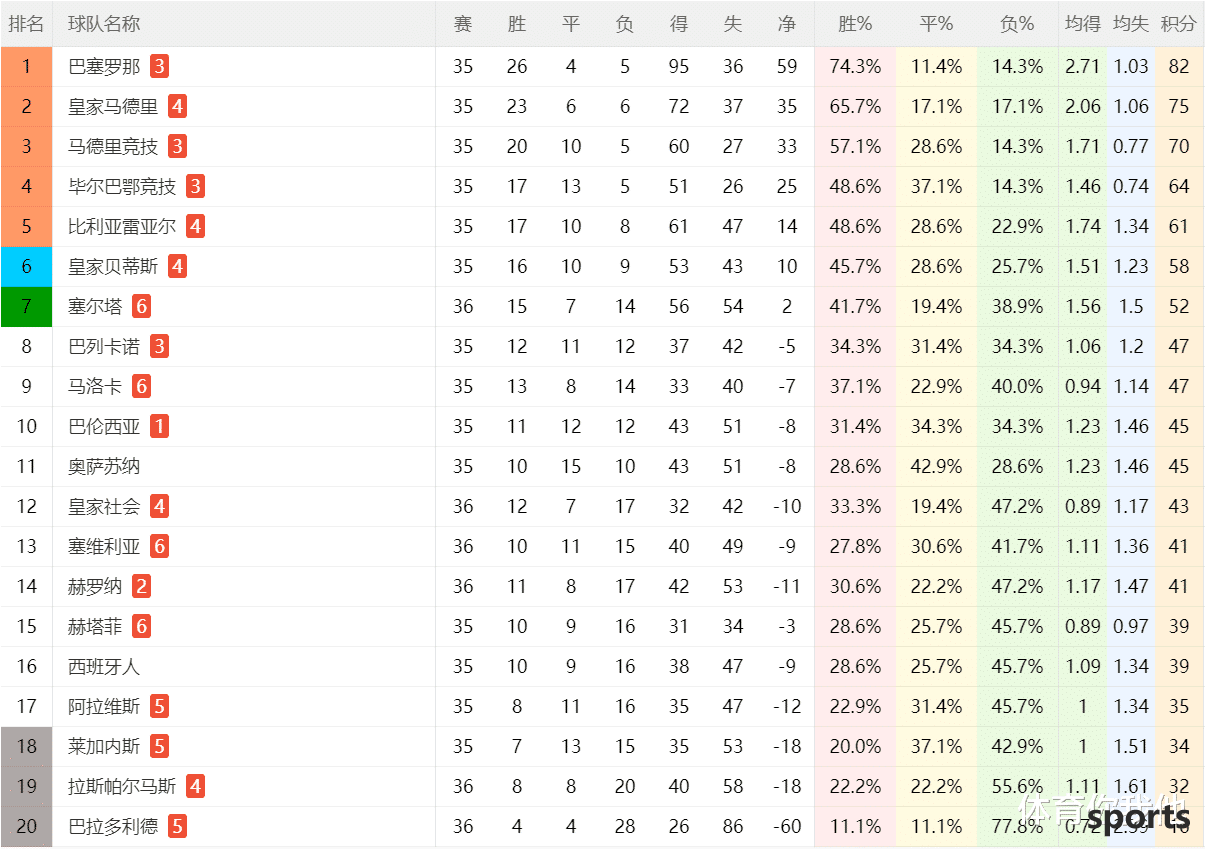Open the 马德里竞技 team link
This screenshot has height=849, width=1205.
[x=113, y=147]
